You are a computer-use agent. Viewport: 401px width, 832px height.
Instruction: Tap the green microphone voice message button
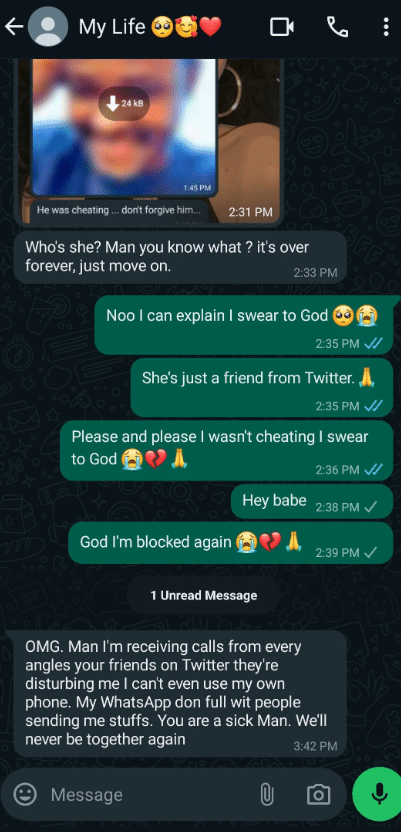(x=378, y=793)
